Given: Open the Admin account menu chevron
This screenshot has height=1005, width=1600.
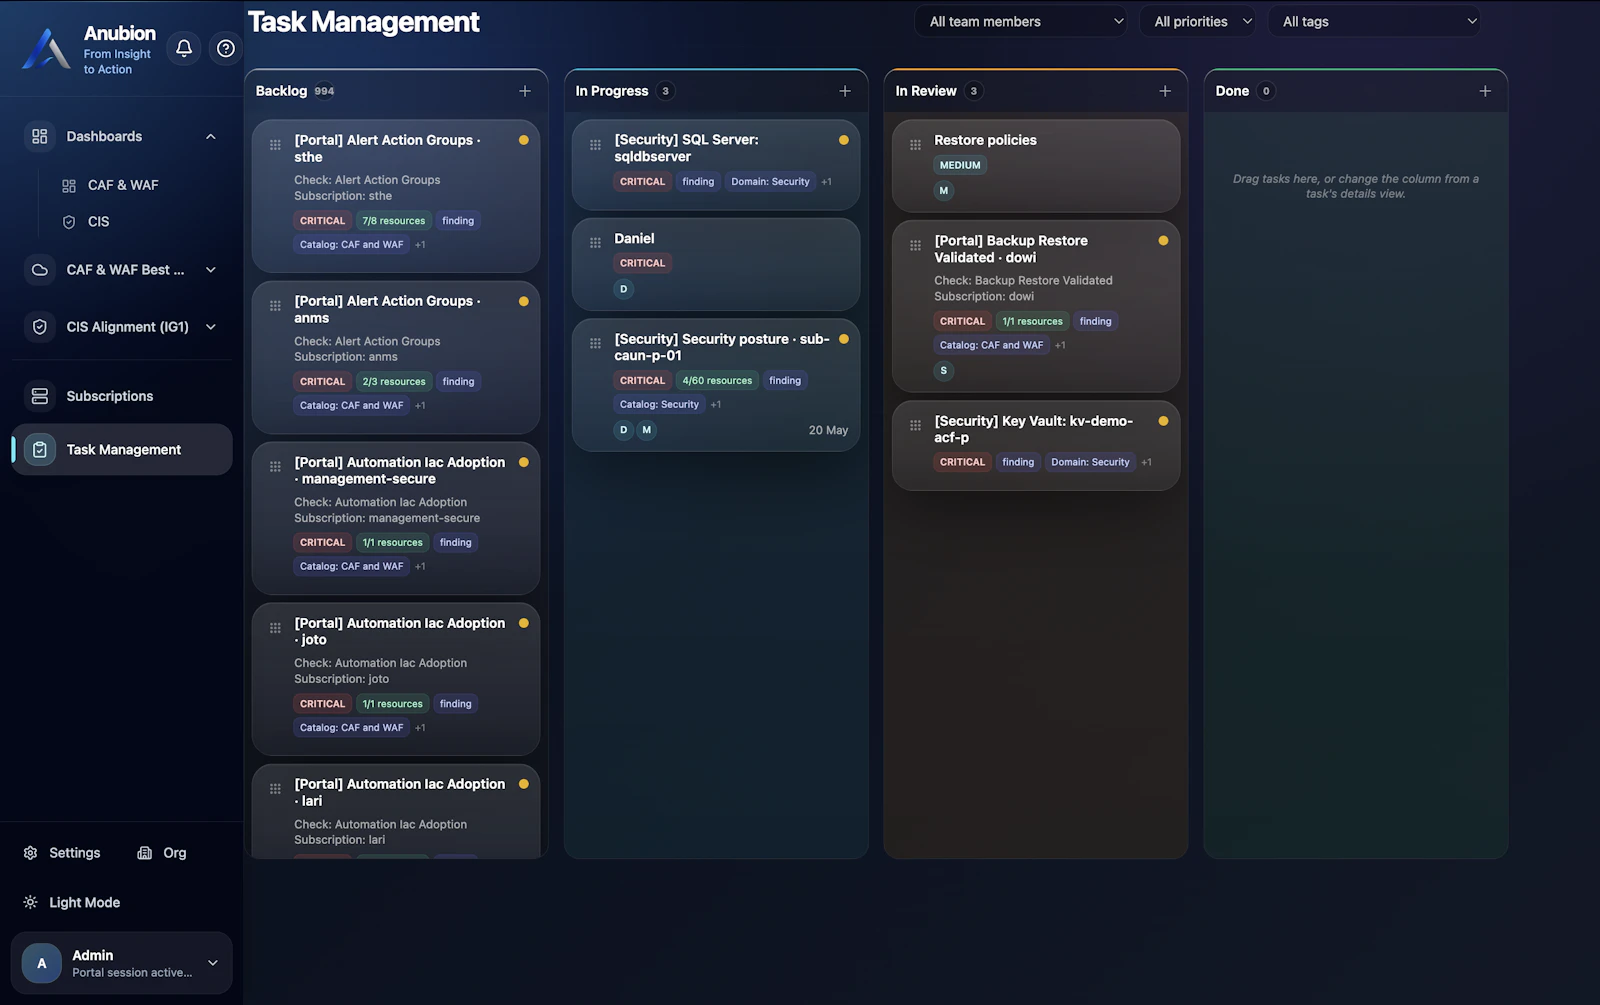Looking at the screenshot, I should coord(213,963).
